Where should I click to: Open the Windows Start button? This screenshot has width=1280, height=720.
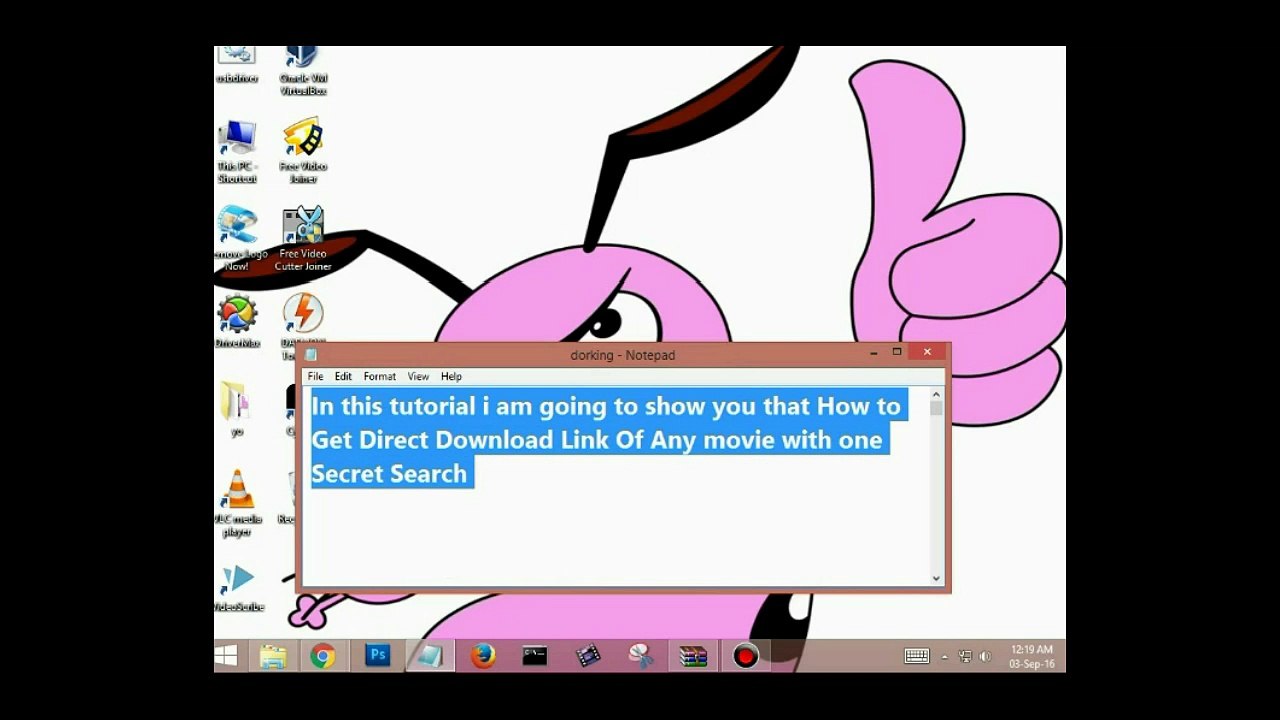coord(226,656)
